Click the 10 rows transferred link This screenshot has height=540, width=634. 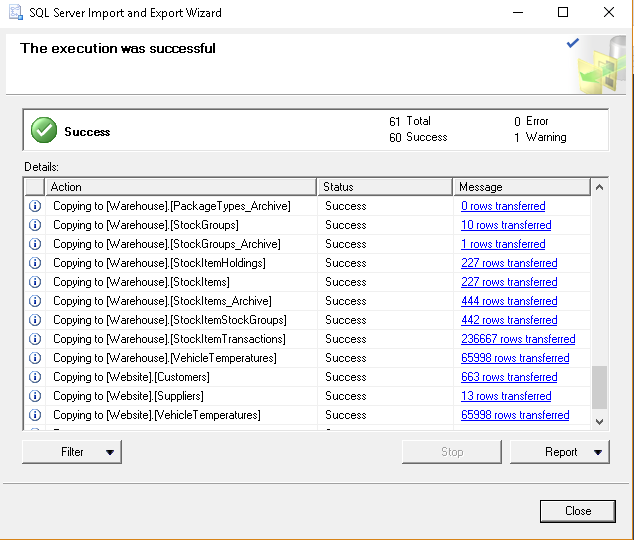506,225
